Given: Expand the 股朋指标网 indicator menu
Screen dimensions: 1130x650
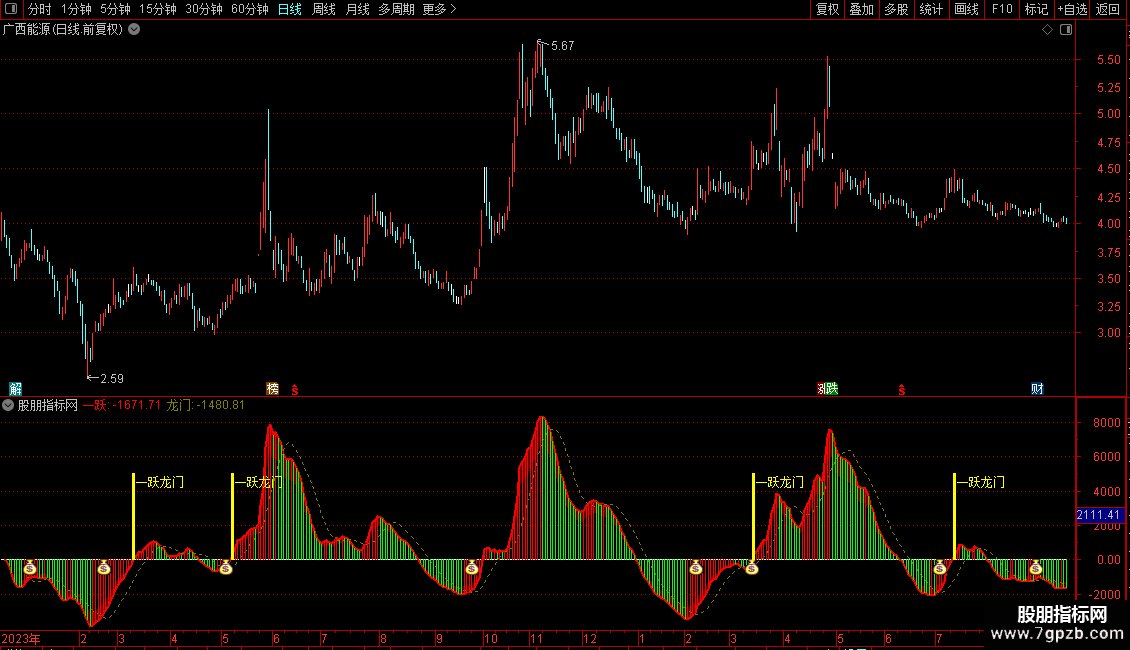Looking at the screenshot, I should 8,405.
